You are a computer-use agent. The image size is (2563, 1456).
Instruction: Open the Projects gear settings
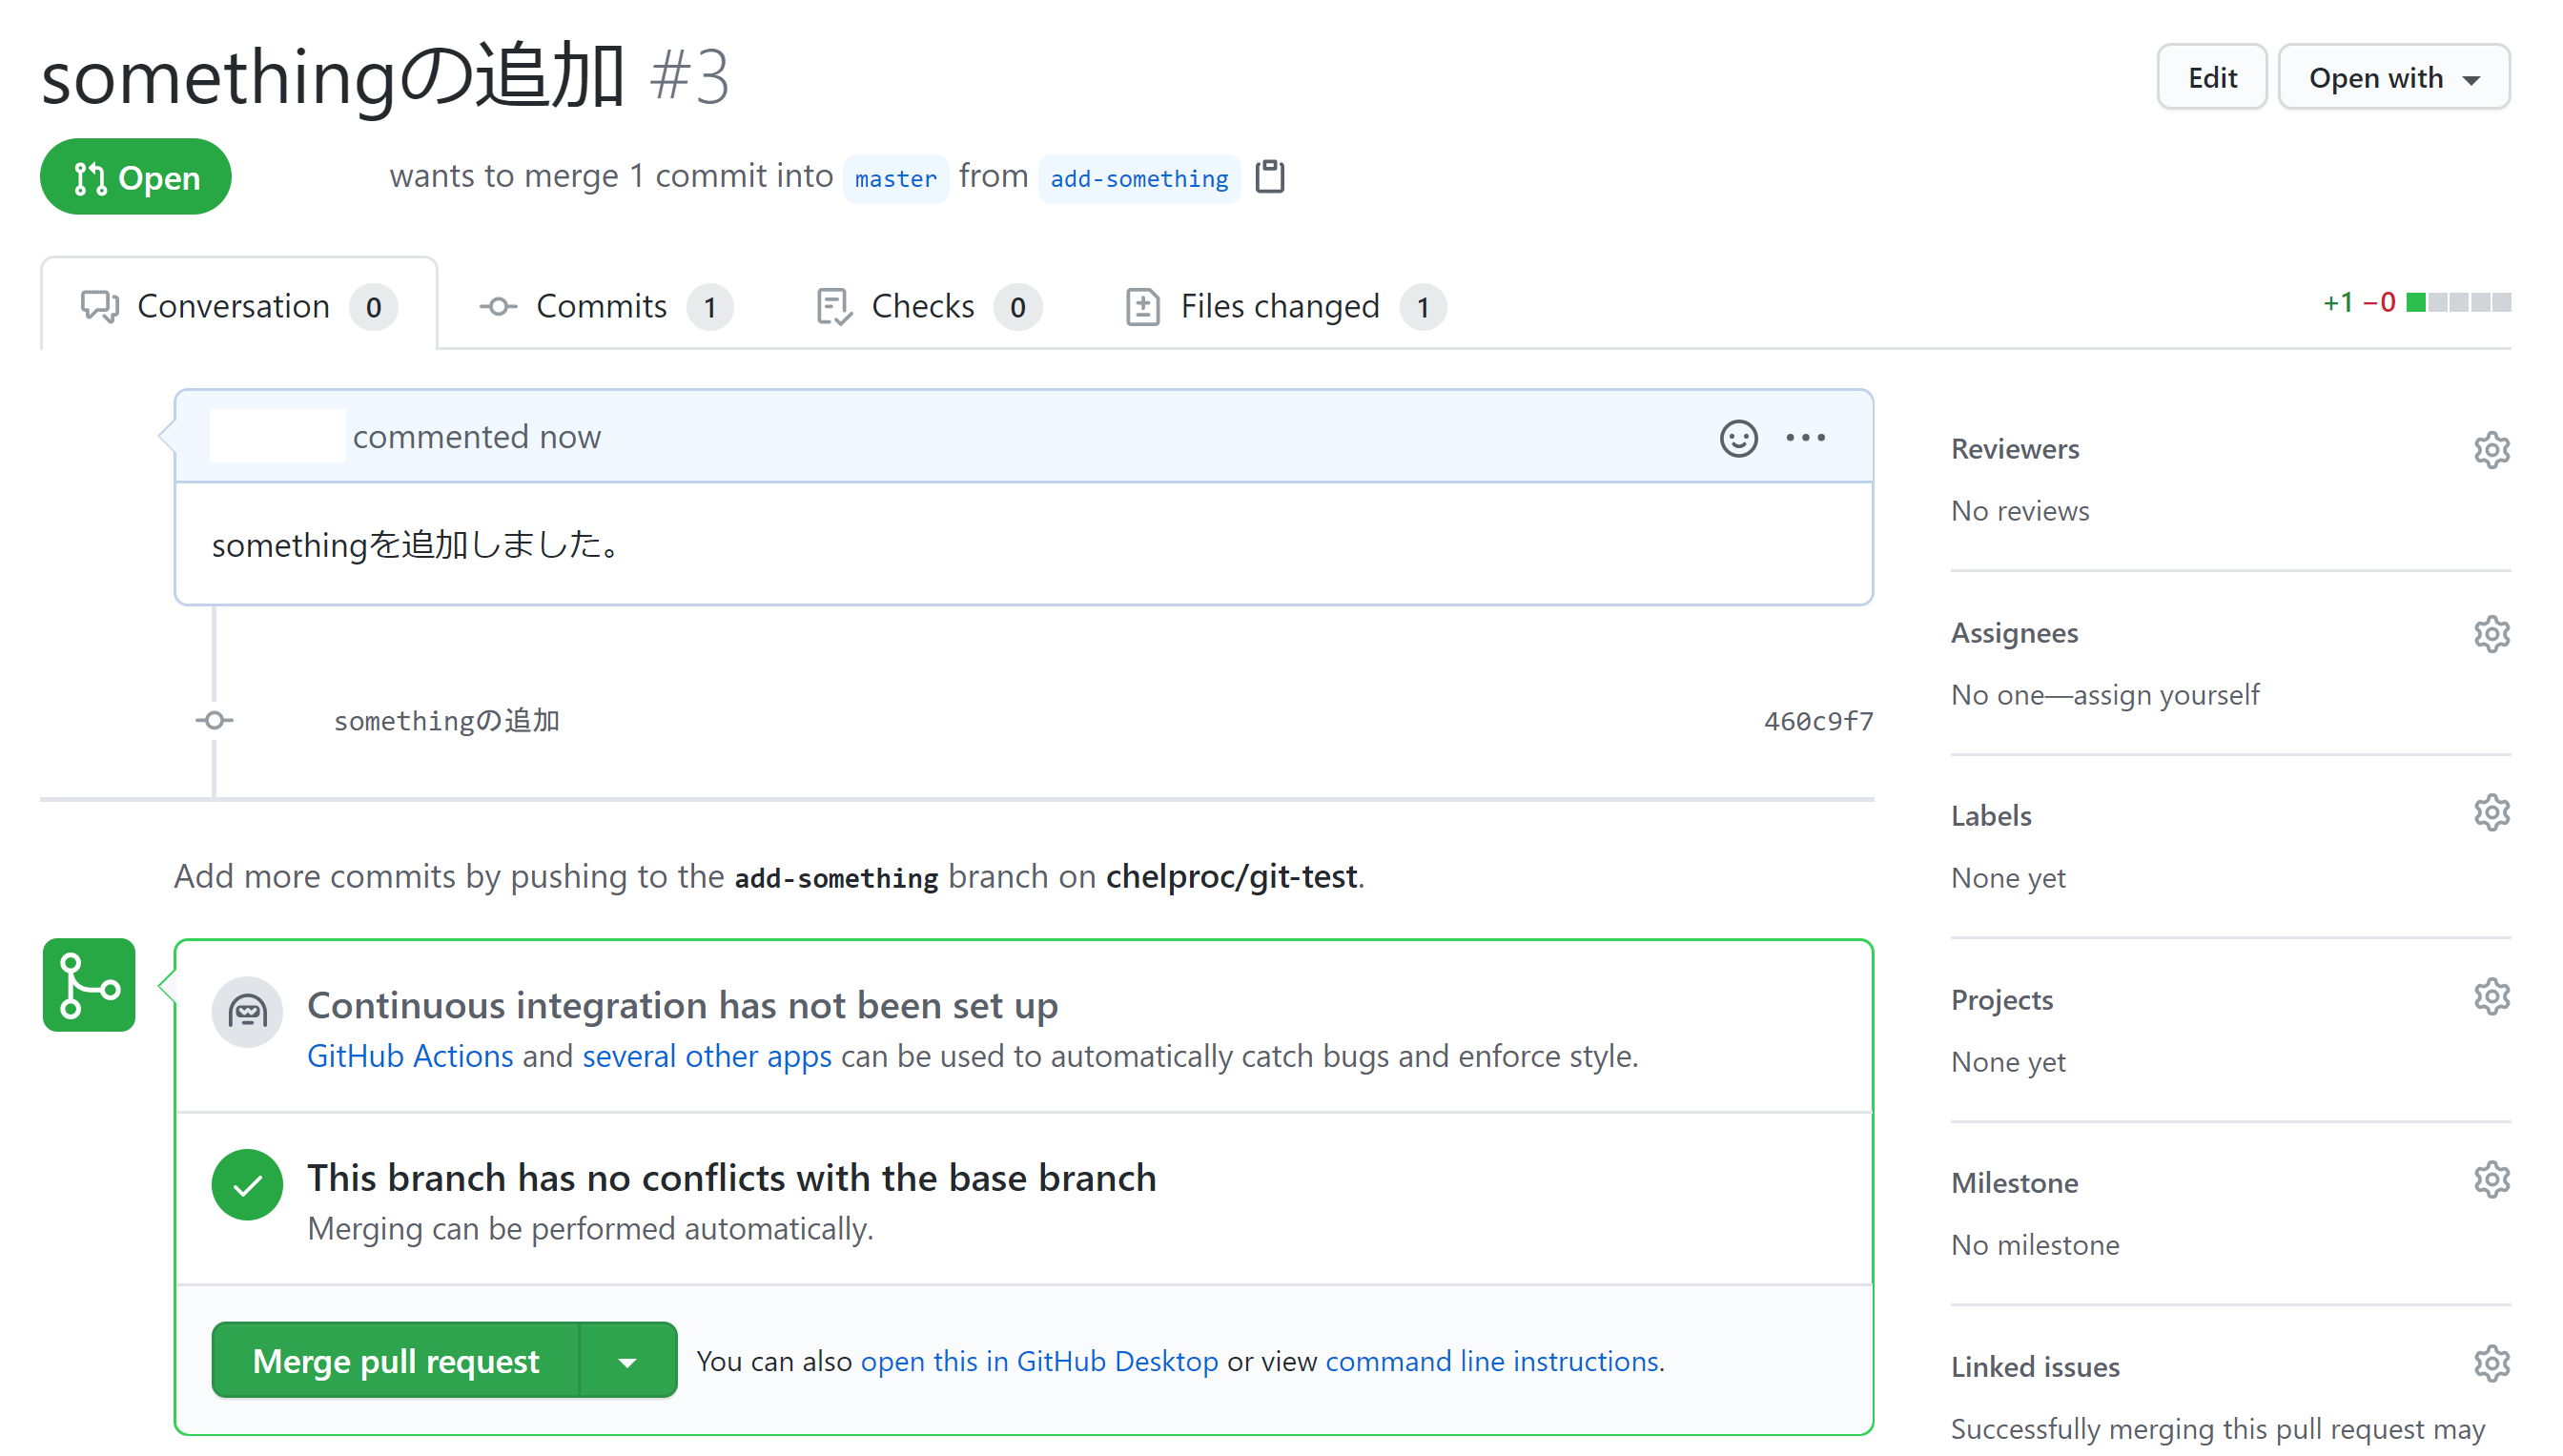(x=2491, y=997)
